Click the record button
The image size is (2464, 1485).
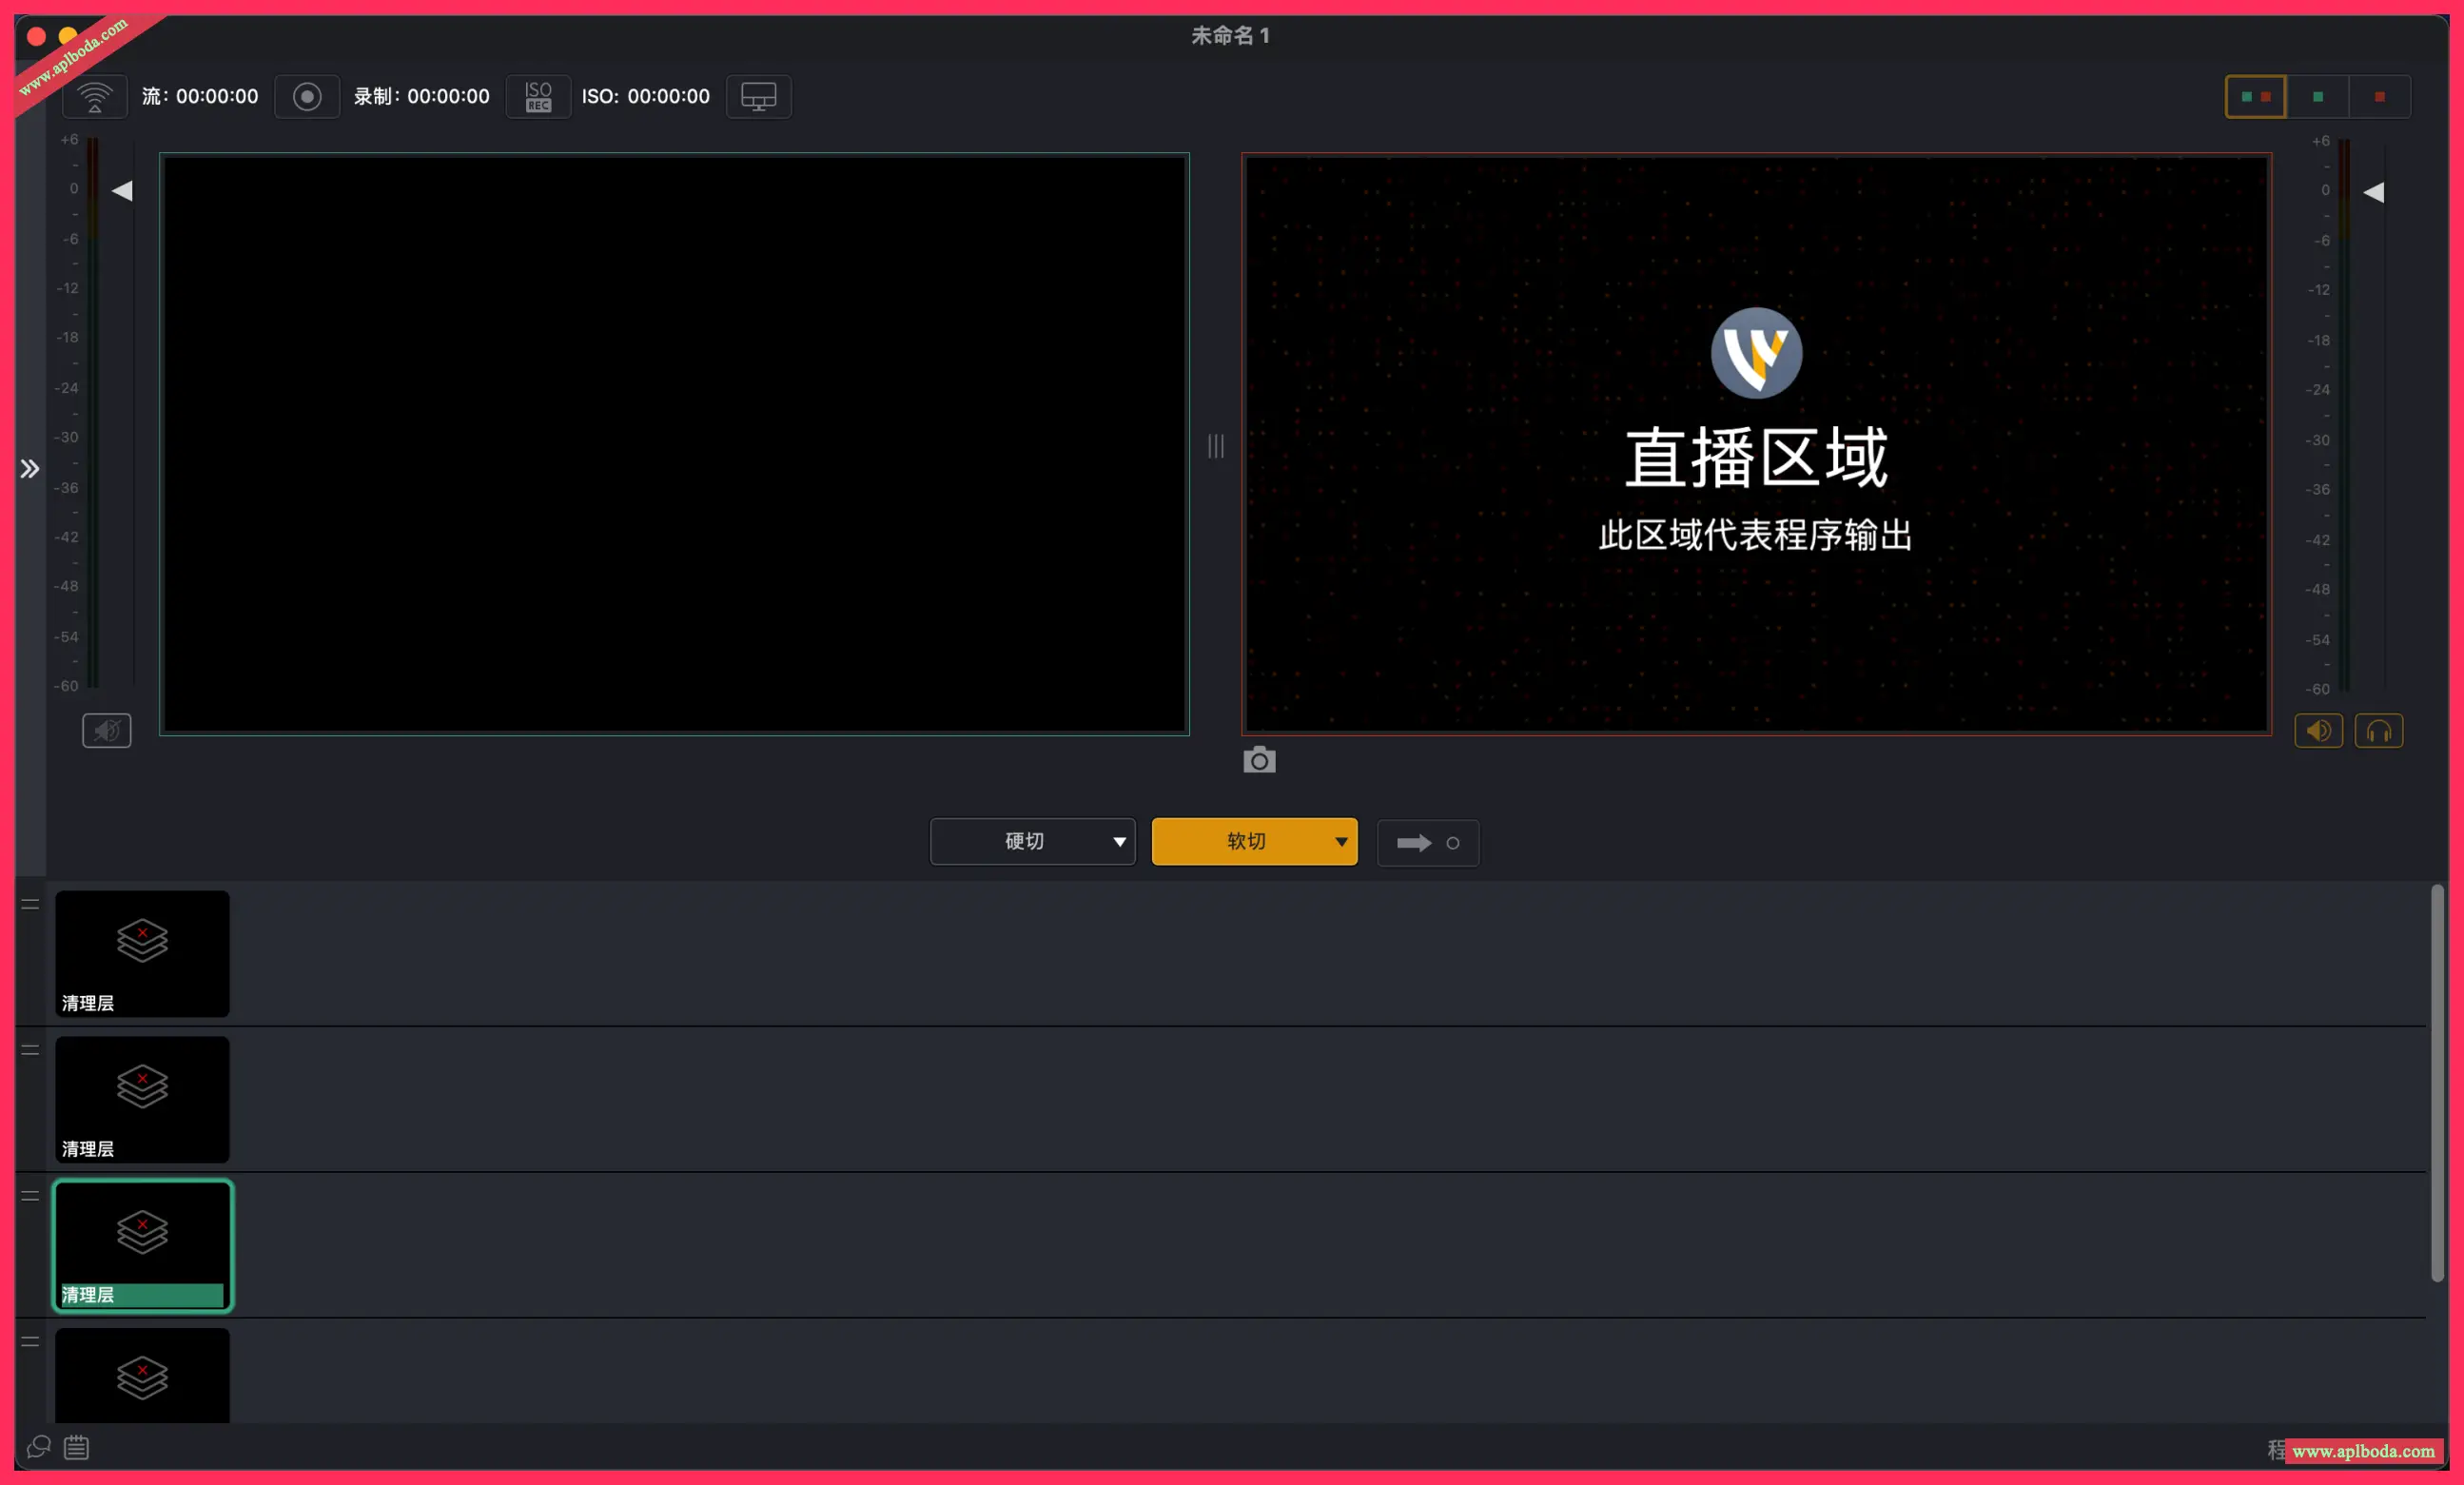[307, 97]
